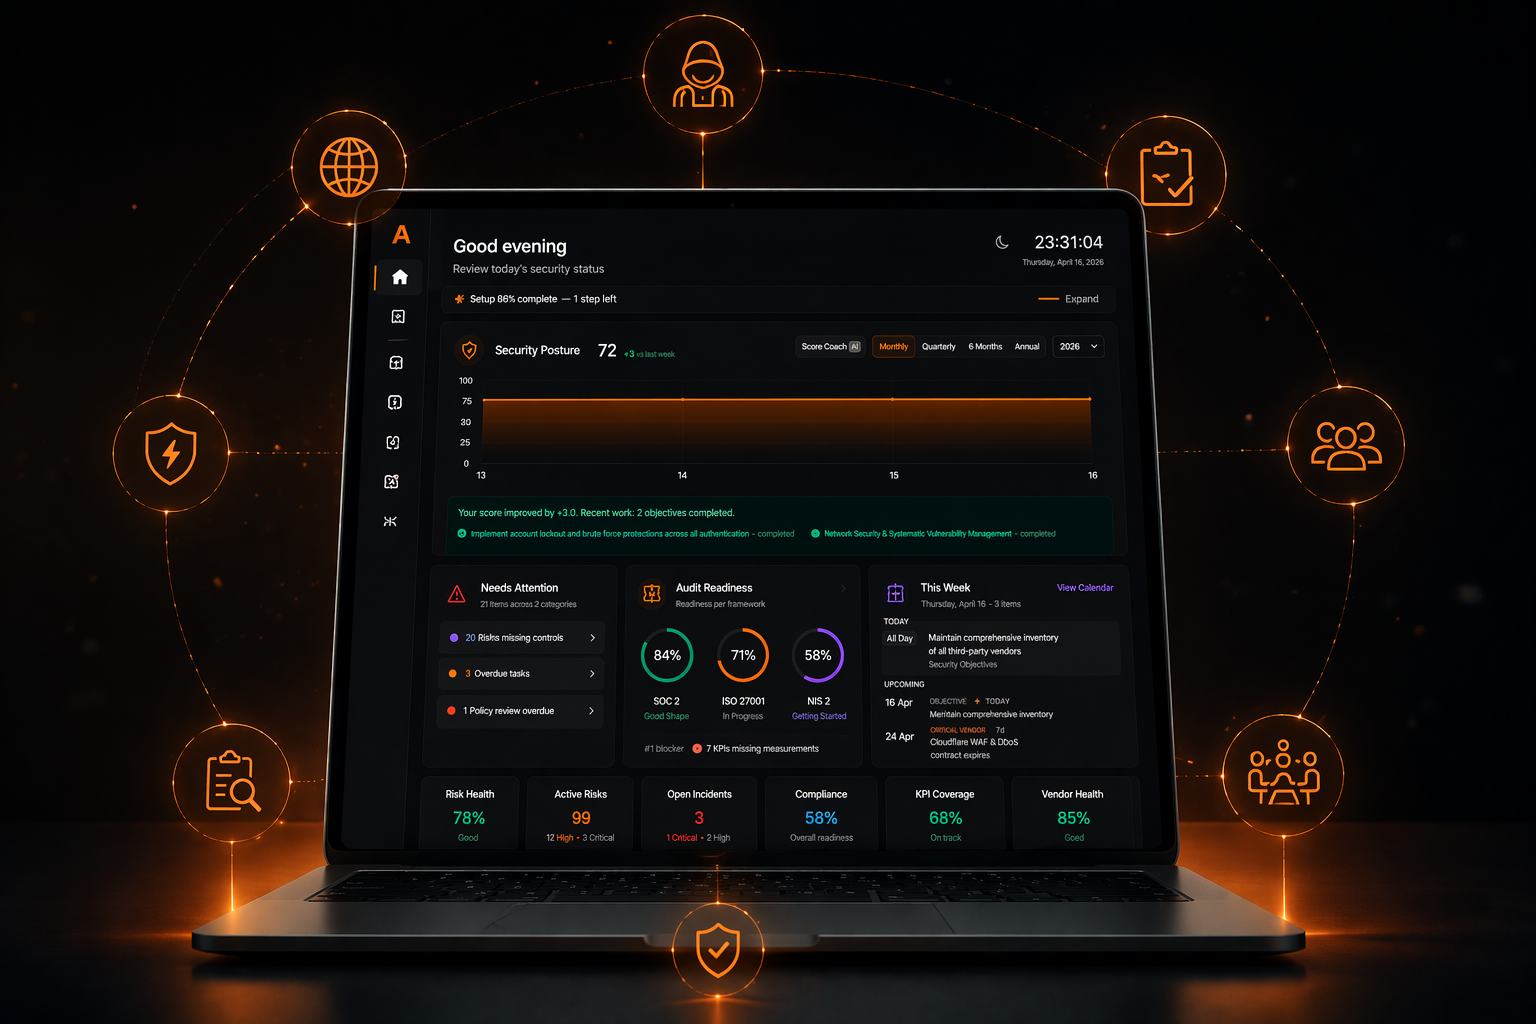Image resolution: width=1536 pixels, height=1024 pixels.
Task: Click the 23:31:04 clock display
Action: tap(1068, 242)
